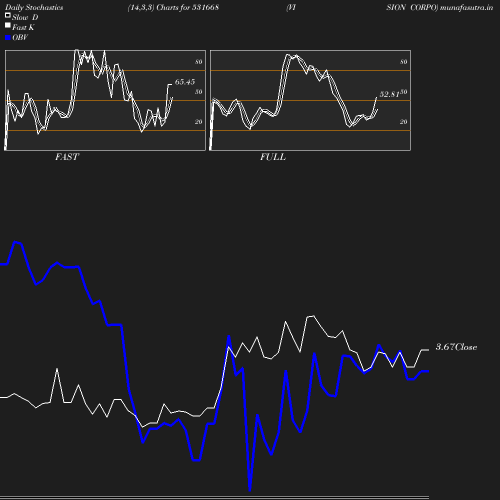Click the 'Daily Stochastics' title text
500x500 pixels.
(x=34, y=7)
